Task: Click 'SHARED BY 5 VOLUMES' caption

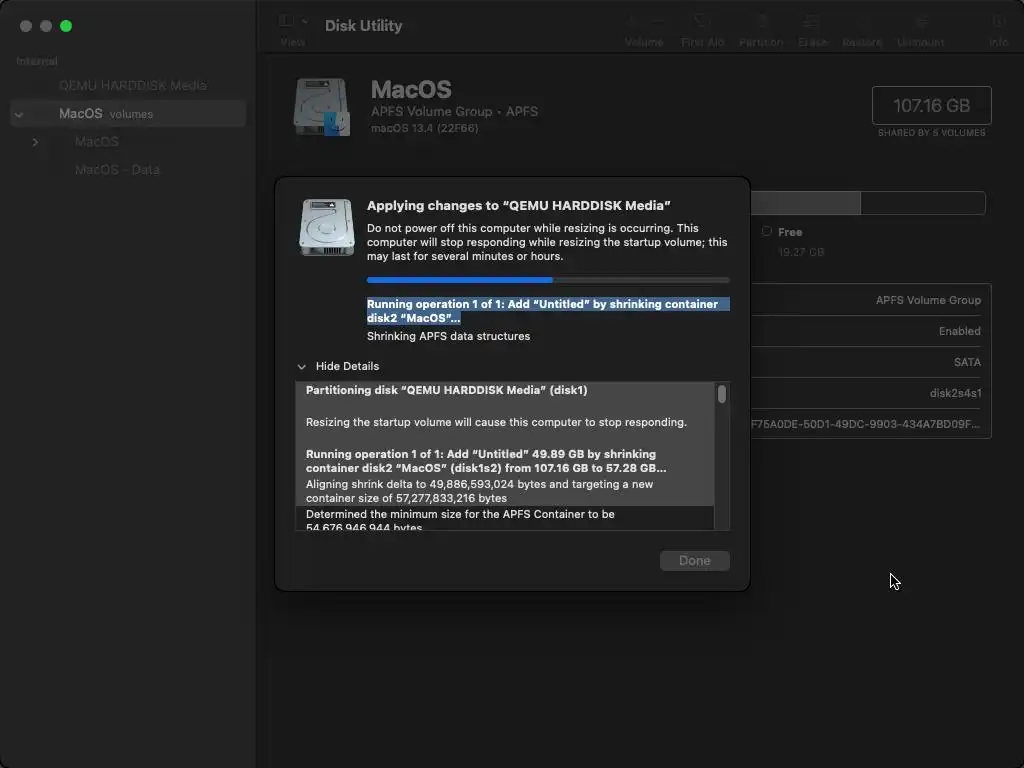Action: pos(931,133)
